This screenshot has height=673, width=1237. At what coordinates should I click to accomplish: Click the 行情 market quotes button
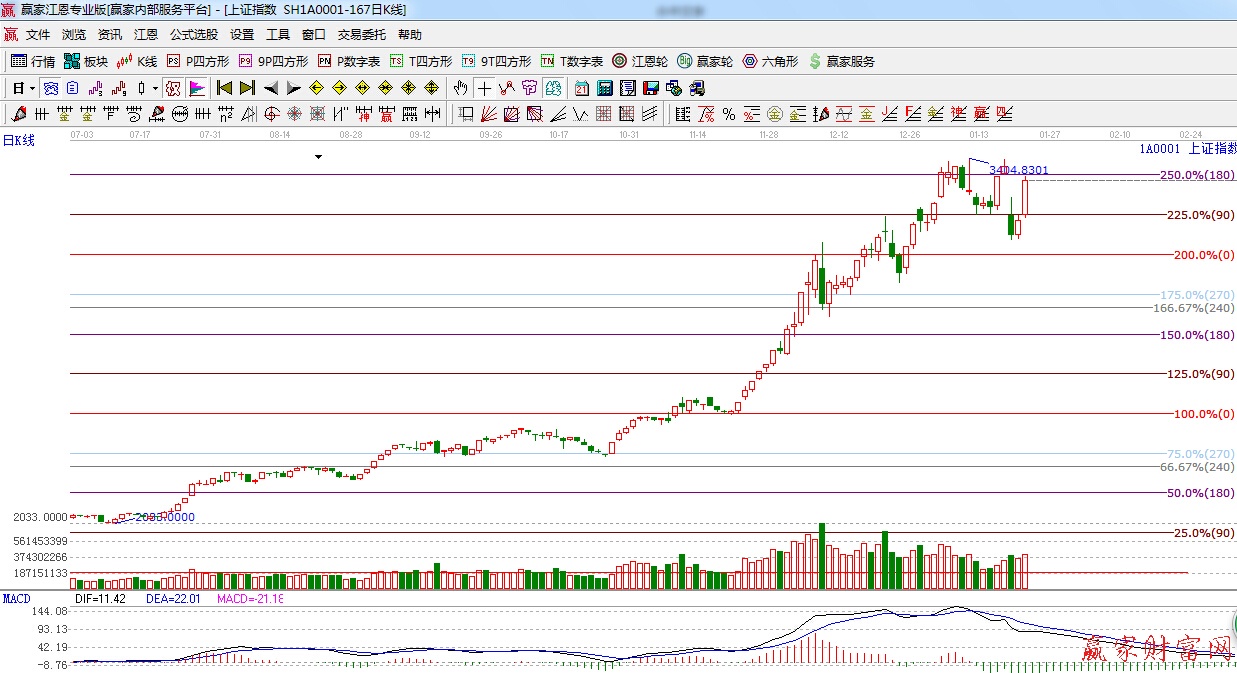(x=33, y=61)
